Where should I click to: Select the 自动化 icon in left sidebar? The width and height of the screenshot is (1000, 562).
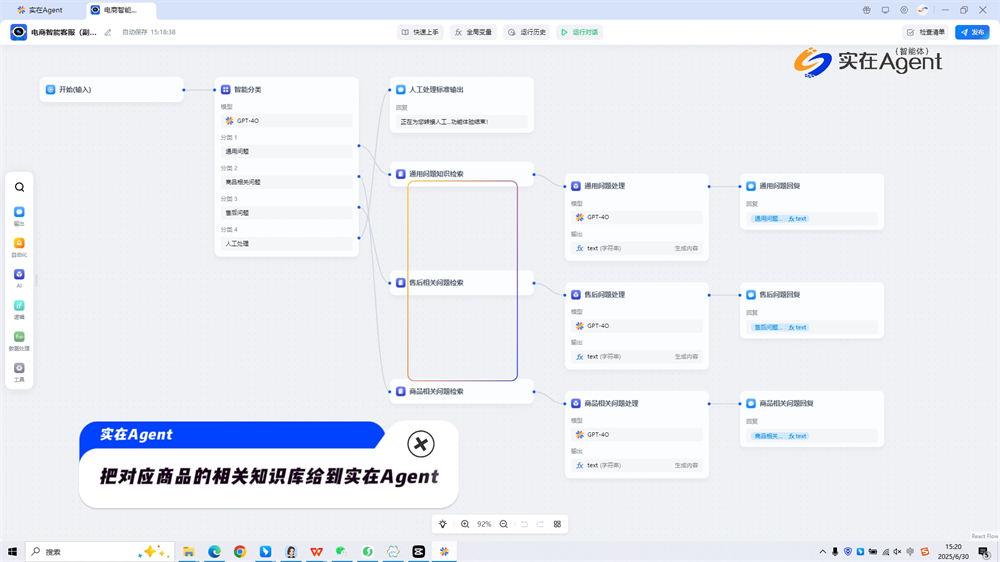19,244
